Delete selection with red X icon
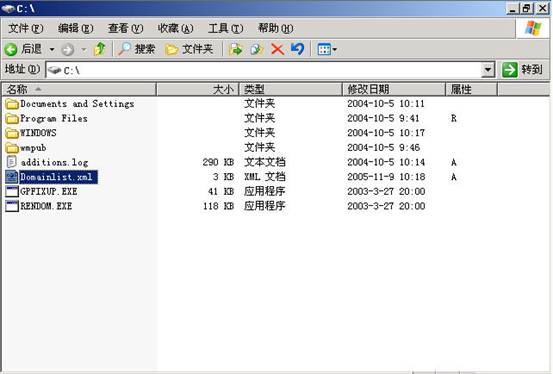Viewport: 553px width, 374px height. [x=278, y=49]
